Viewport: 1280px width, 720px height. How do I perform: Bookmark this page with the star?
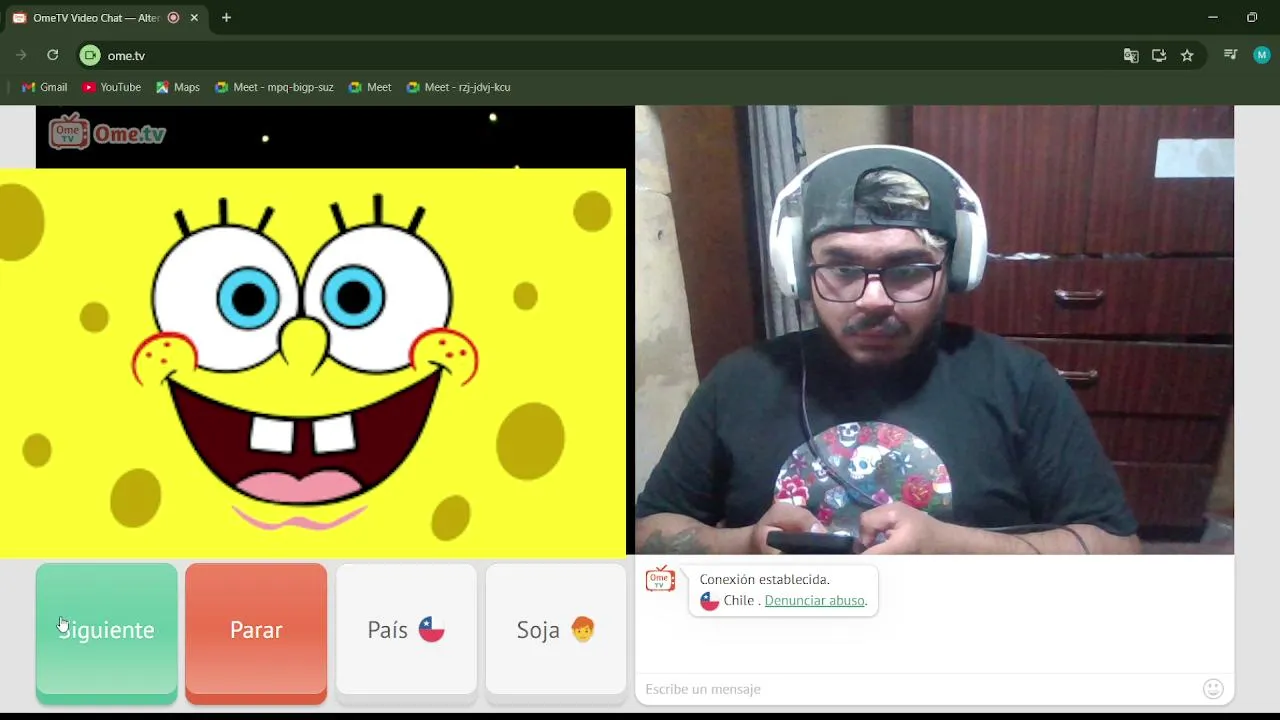click(x=1187, y=56)
